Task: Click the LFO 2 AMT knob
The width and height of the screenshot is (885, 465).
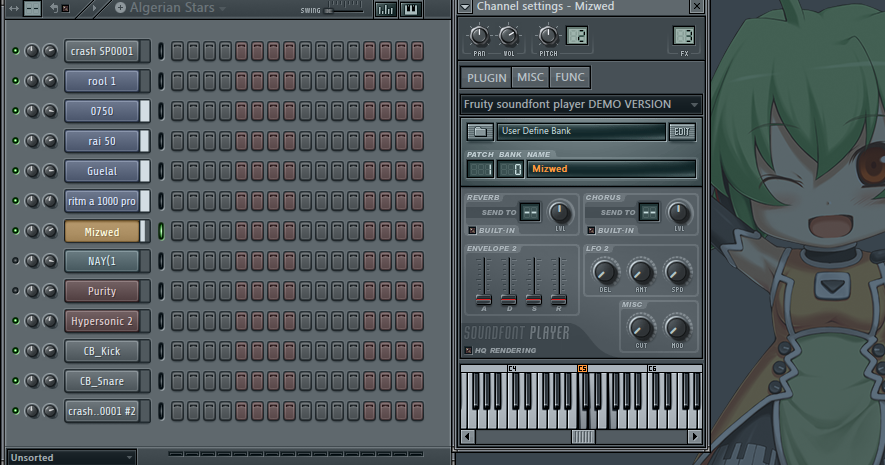Action: point(641,272)
